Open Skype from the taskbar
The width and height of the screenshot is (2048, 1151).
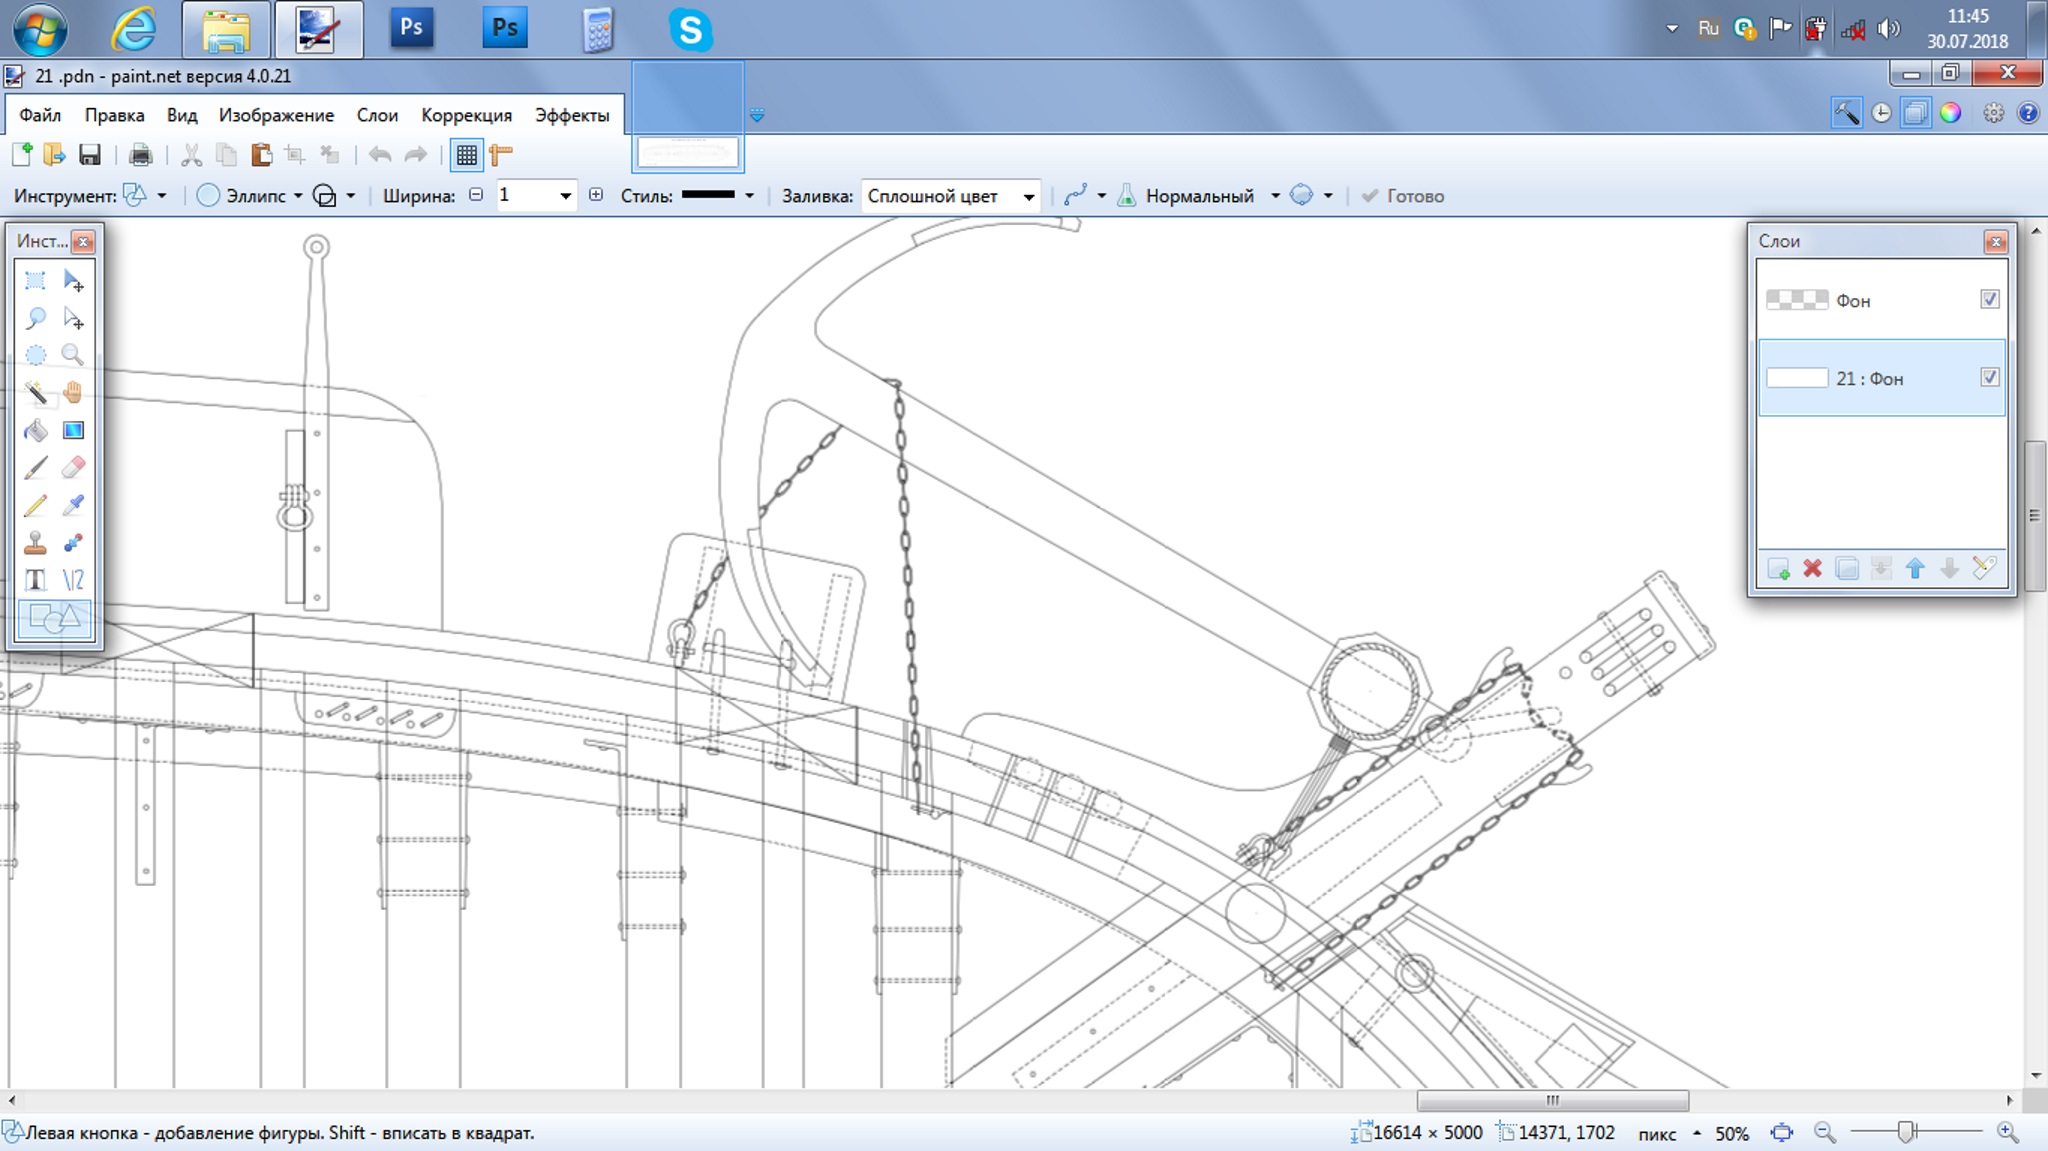click(x=690, y=30)
